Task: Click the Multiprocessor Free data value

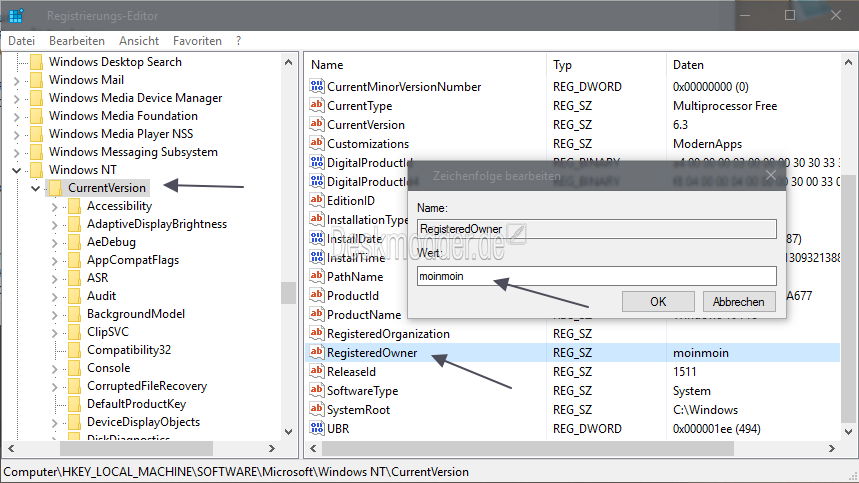Action: point(725,106)
